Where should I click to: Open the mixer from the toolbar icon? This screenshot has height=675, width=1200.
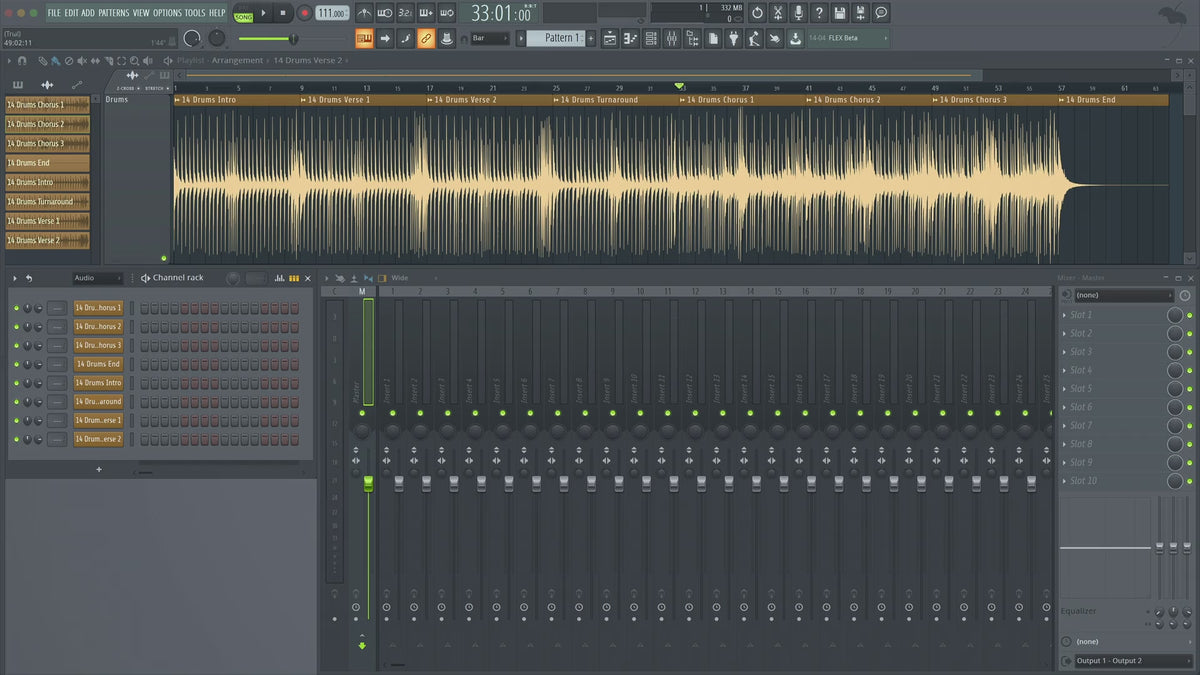pos(671,38)
